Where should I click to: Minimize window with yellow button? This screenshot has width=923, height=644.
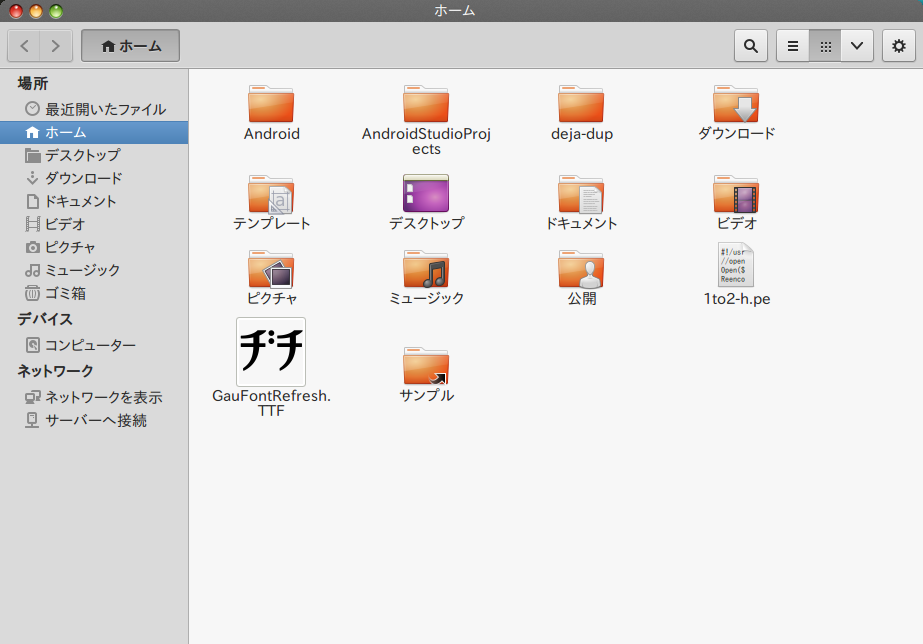point(36,11)
